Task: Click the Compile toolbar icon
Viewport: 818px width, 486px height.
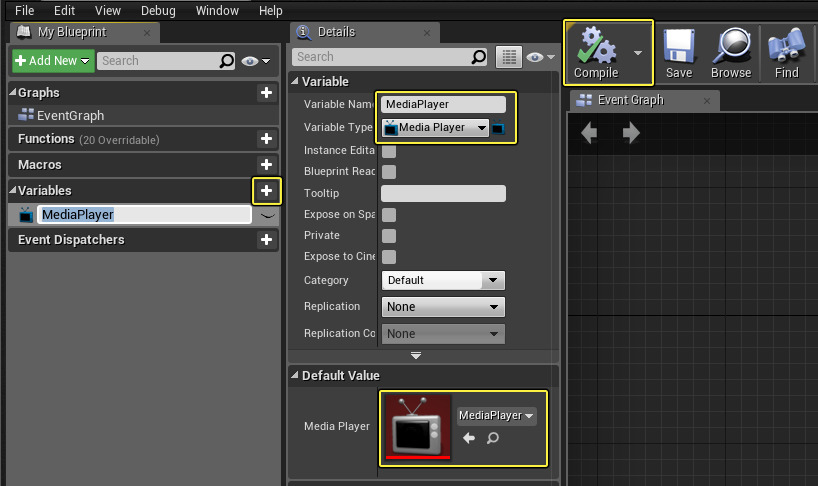Action: coord(597,47)
